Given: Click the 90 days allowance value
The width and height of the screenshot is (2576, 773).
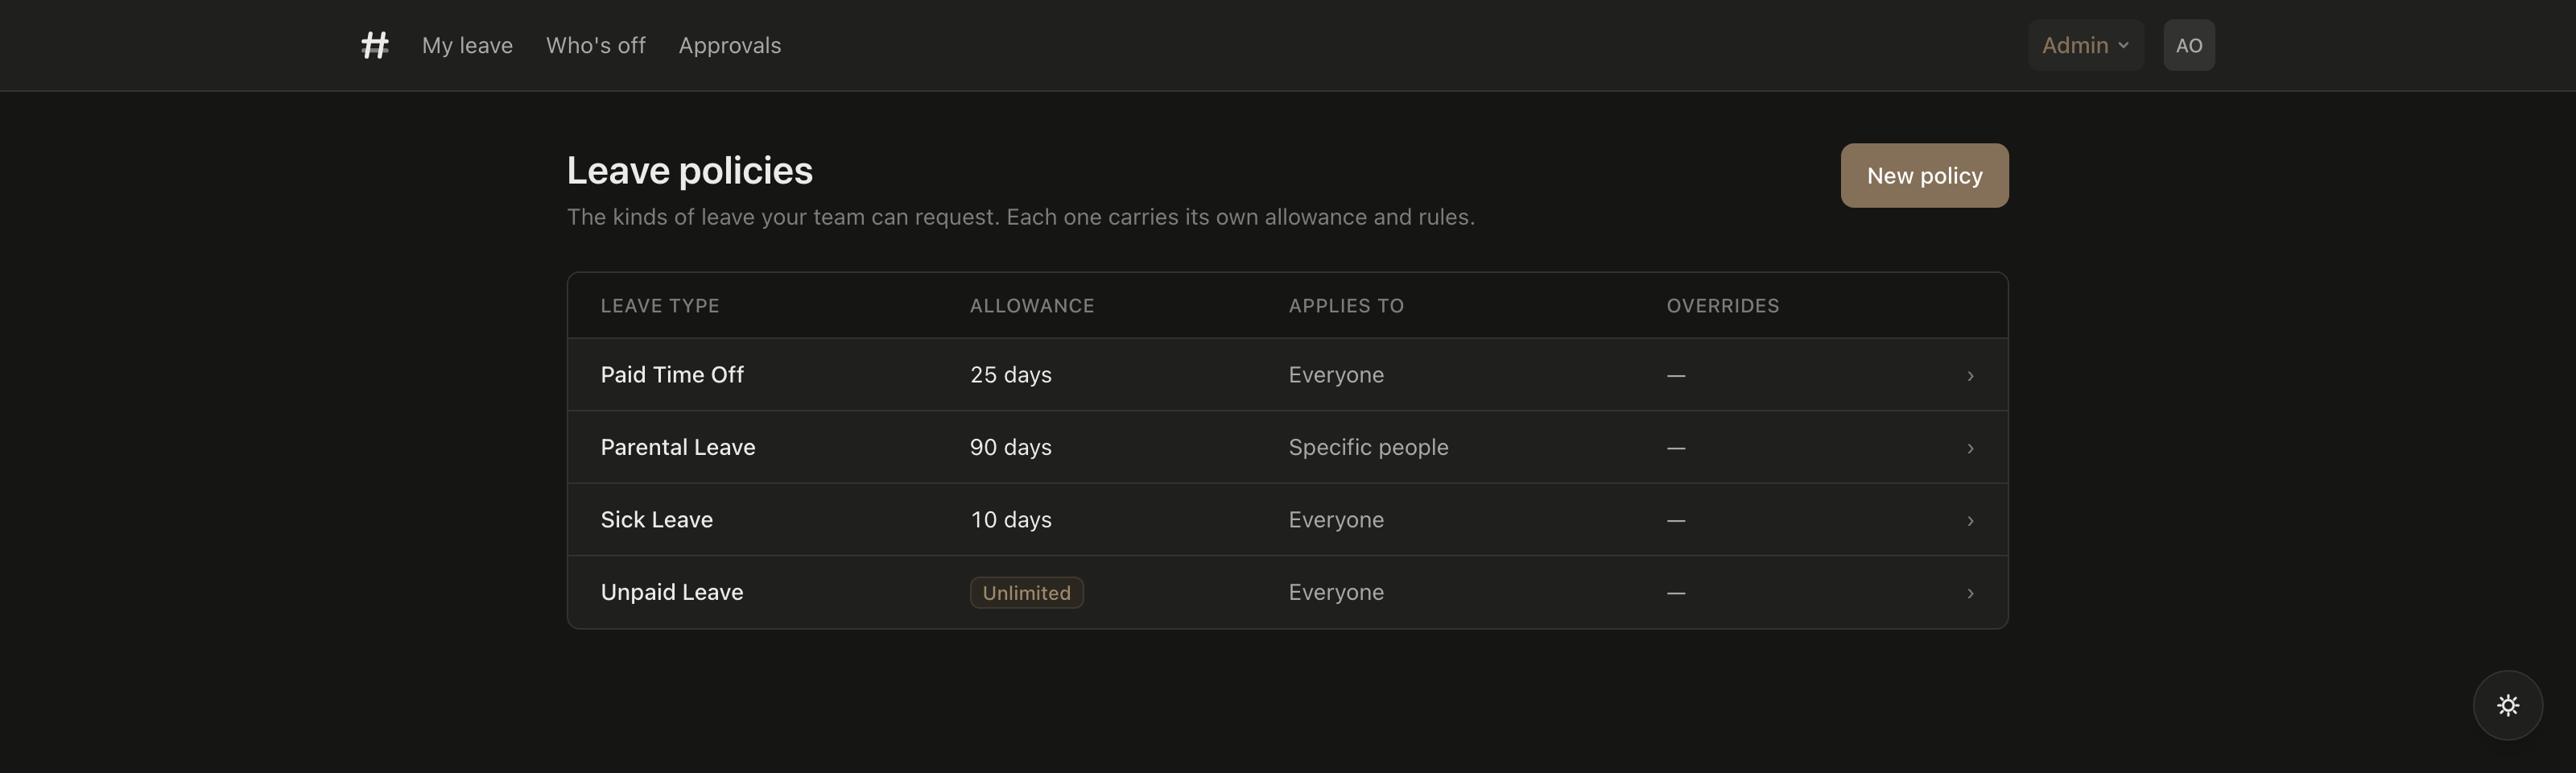Looking at the screenshot, I should 1010,447.
